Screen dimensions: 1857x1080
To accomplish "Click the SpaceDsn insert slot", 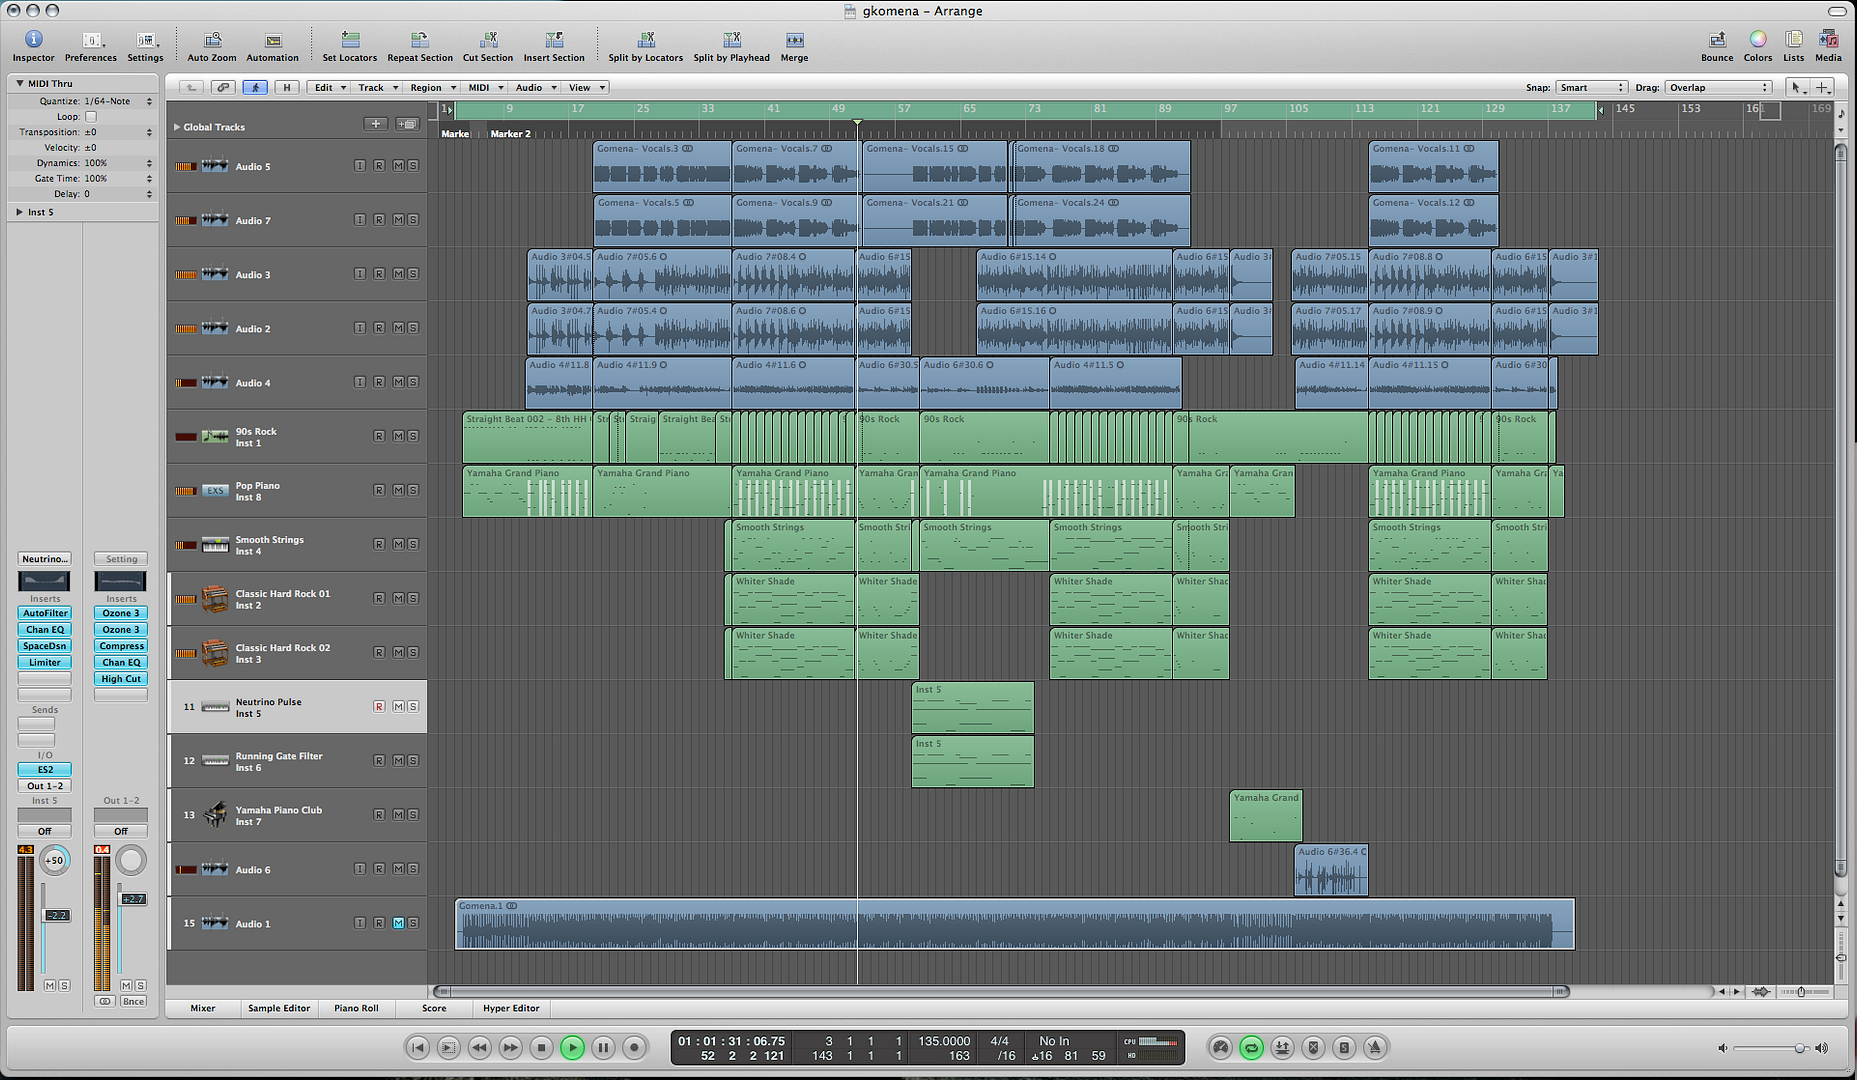I will coord(45,646).
